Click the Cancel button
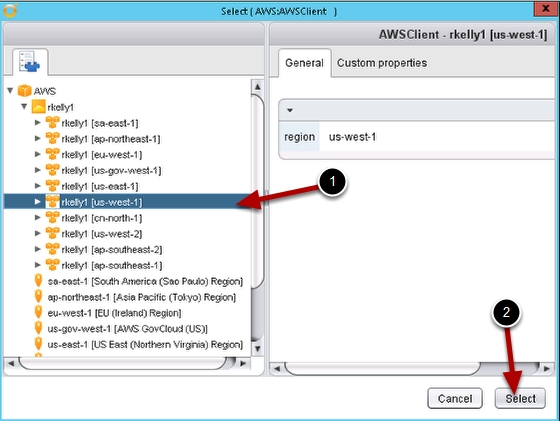This screenshot has height=421, width=560. 455,398
